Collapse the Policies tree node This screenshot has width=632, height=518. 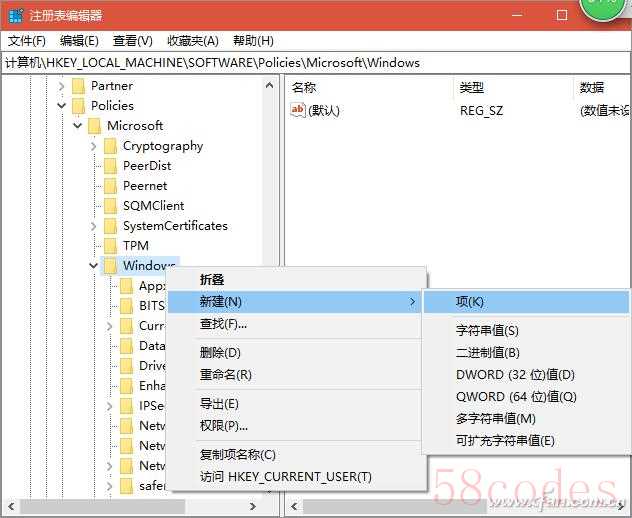pyautogui.click(x=62, y=106)
